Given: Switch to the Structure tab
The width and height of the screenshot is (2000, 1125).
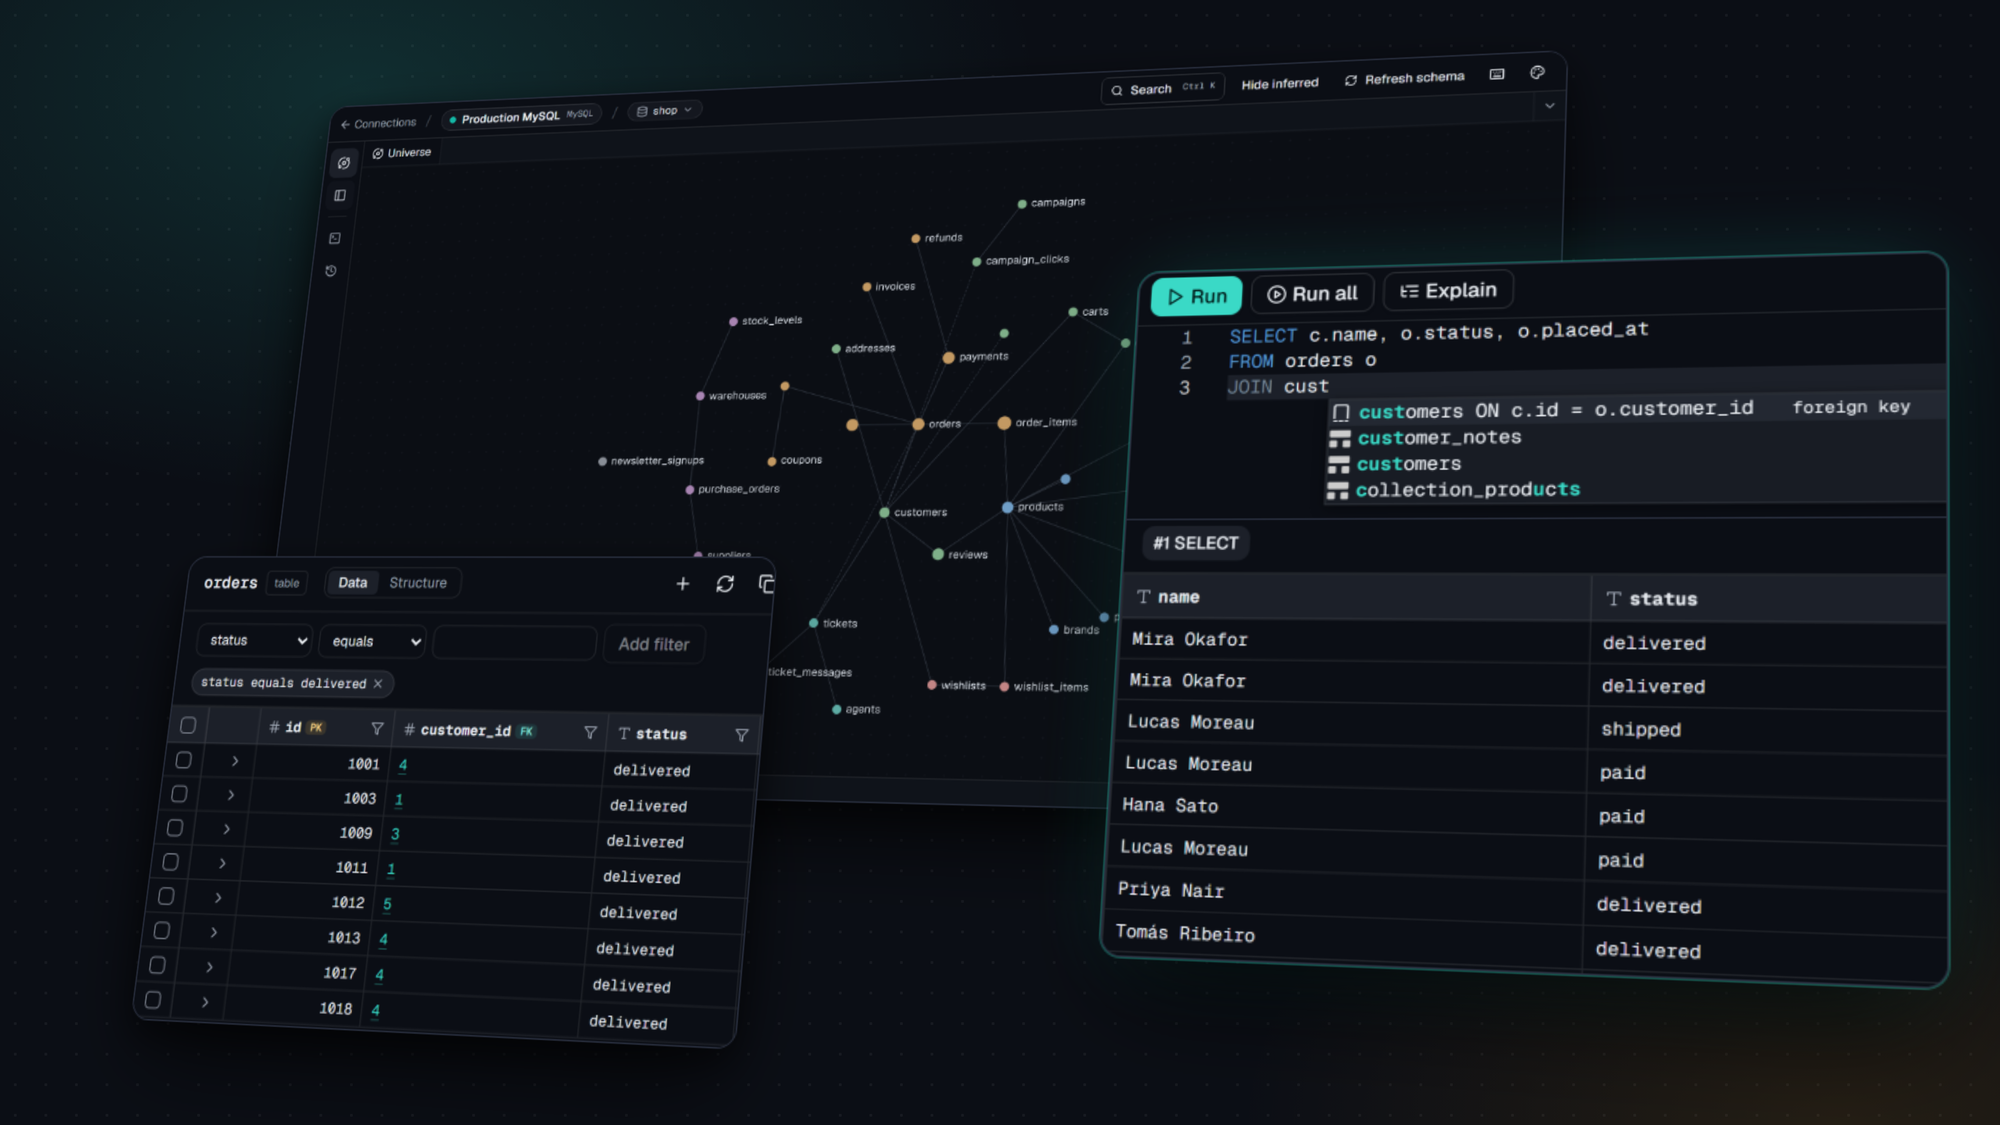Looking at the screenshot, I should coord(418,583).
